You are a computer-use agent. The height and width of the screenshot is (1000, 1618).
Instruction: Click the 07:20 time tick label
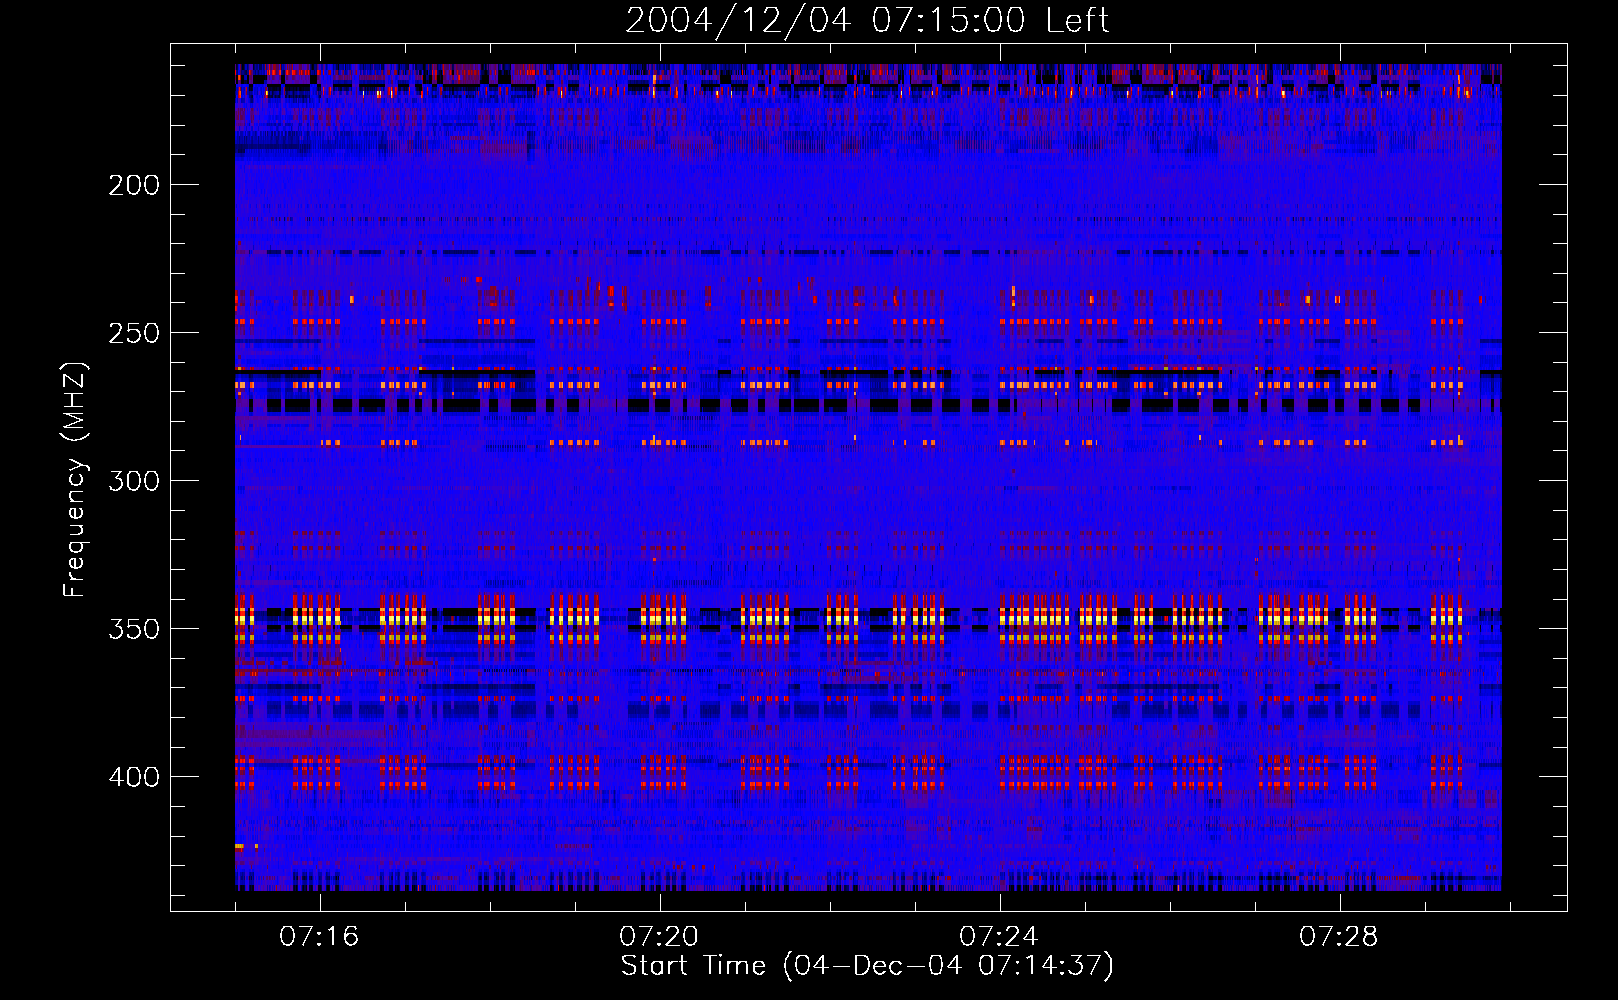[x=659, y=937]
